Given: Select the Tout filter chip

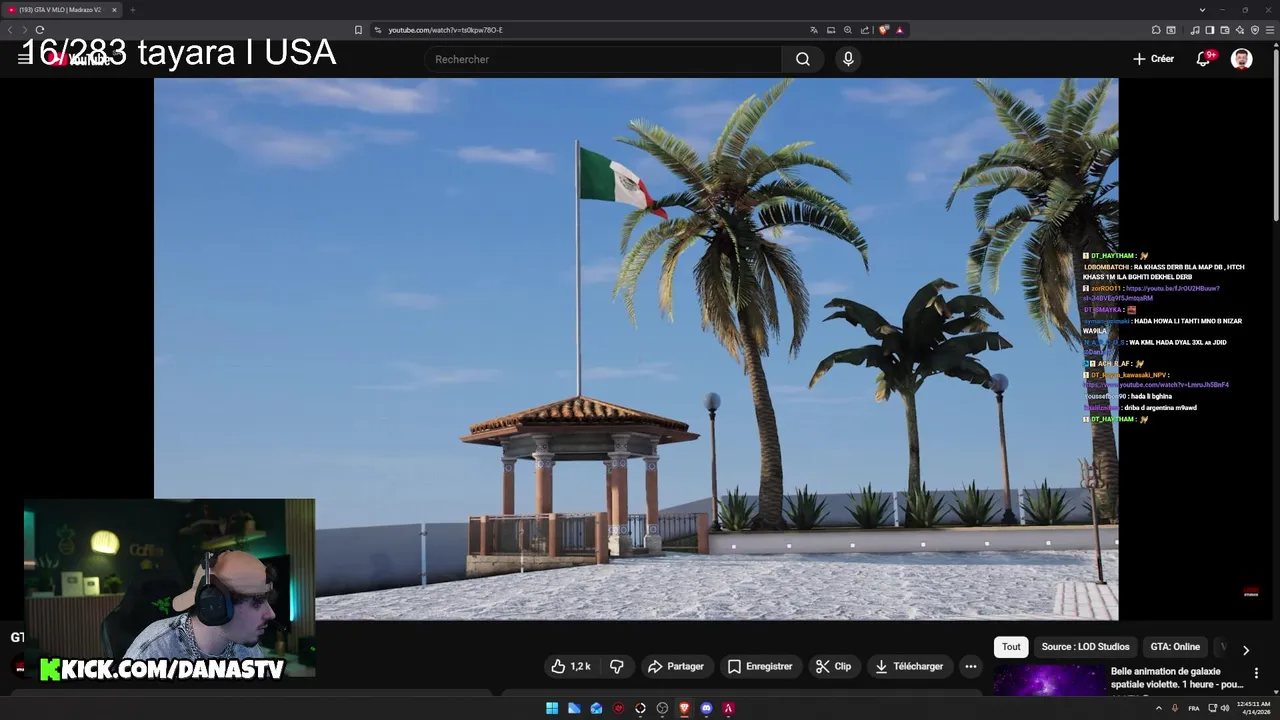Looking at the screenshot, I should [x=1011, y=647].
